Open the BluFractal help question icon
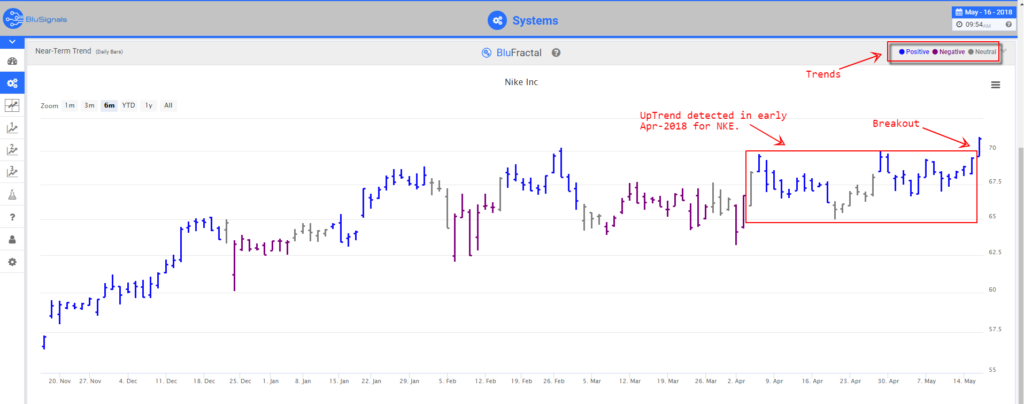Screen dimensions: 1024x404 (x=556, y=53)
